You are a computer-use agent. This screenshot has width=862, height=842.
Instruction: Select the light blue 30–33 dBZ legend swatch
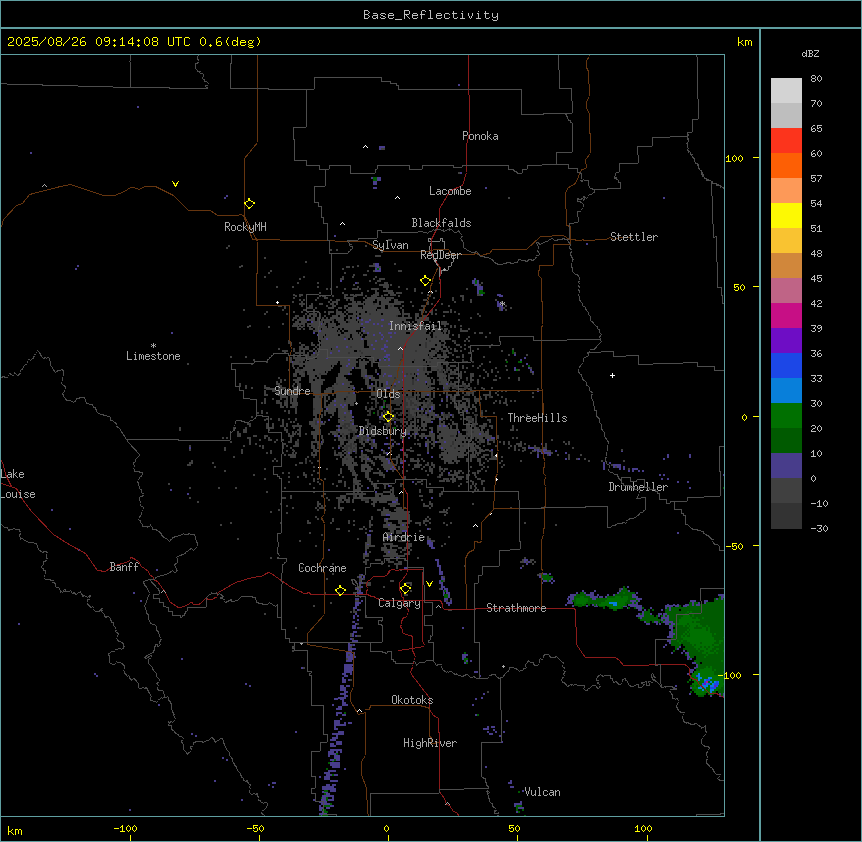(786, 391)
